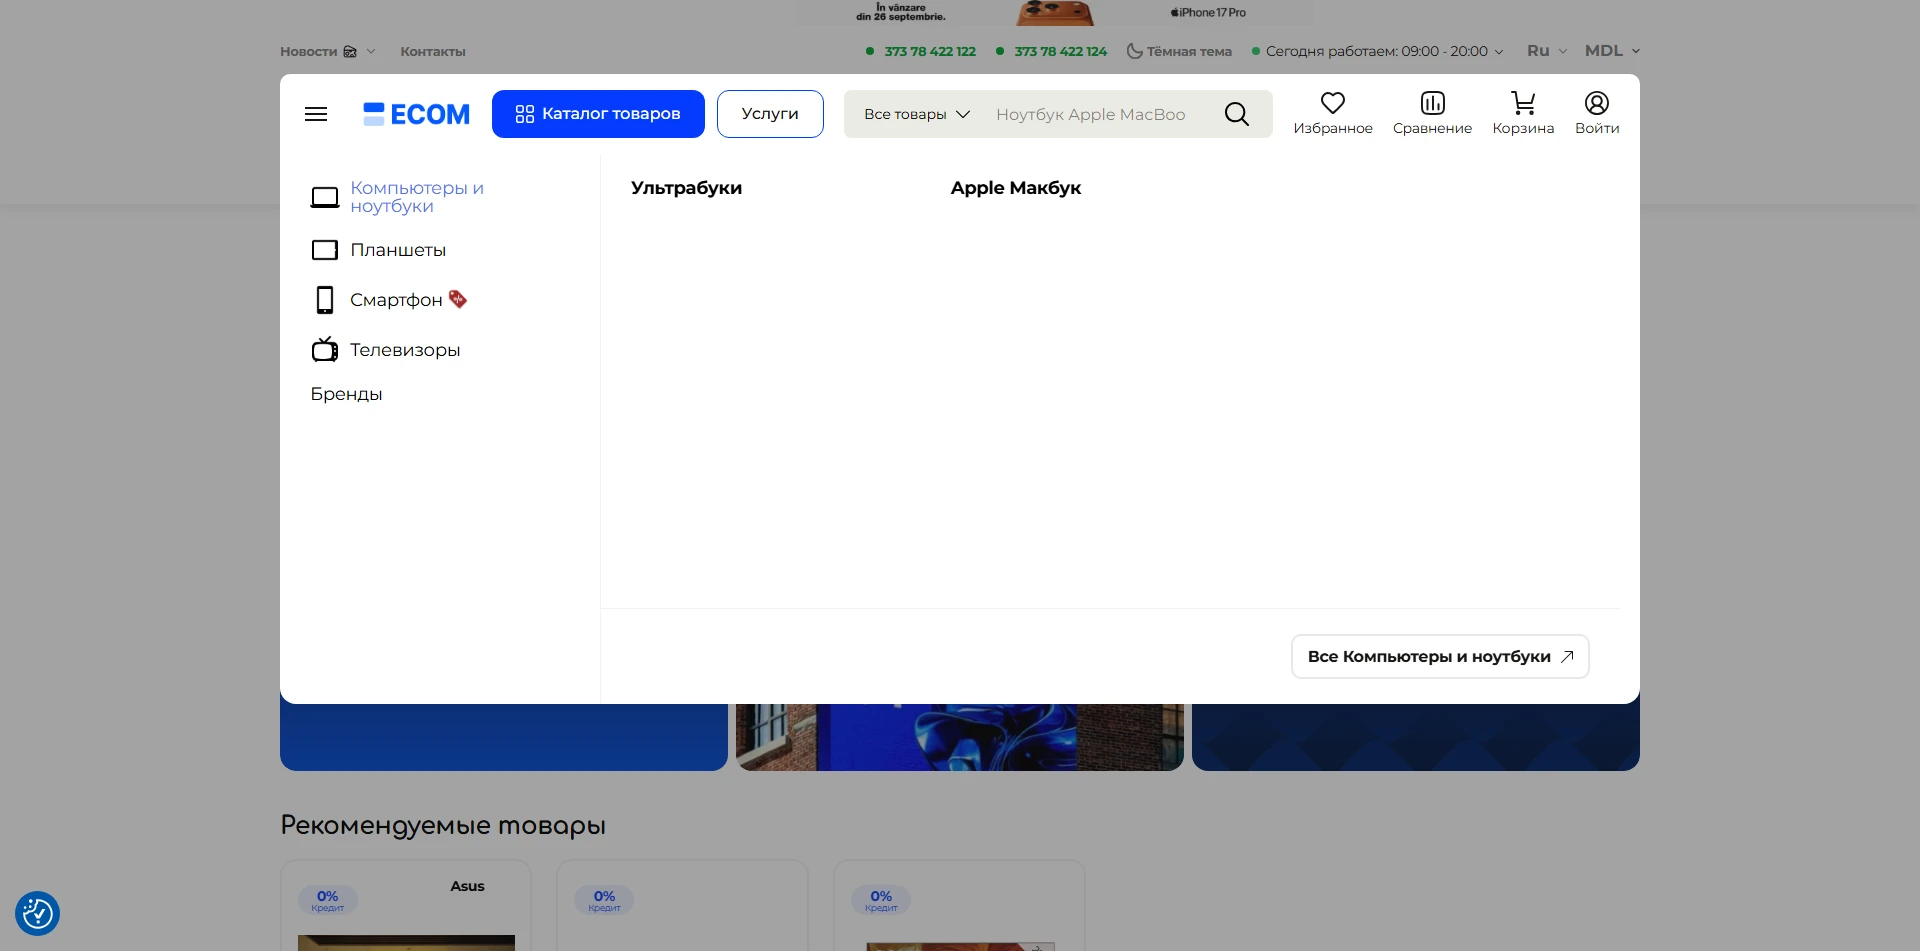This screenshot has width=1920, height=951.
Task: Click the laptop icon beside Компьютеры и ноутбуки
Action: tap(325, 197)
